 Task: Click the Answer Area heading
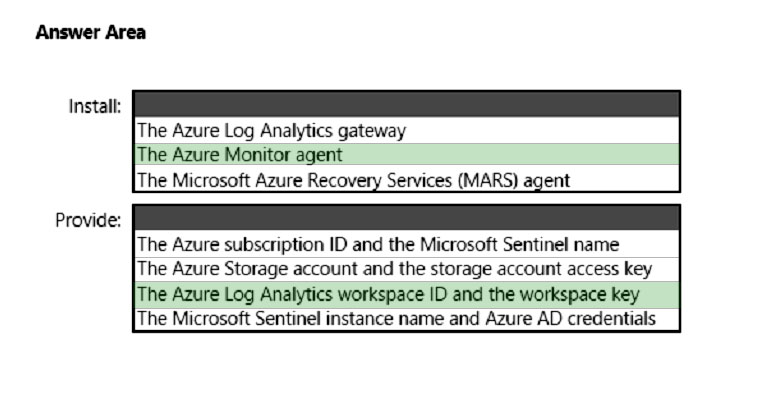pyautogui.click(x=90, y=33)
